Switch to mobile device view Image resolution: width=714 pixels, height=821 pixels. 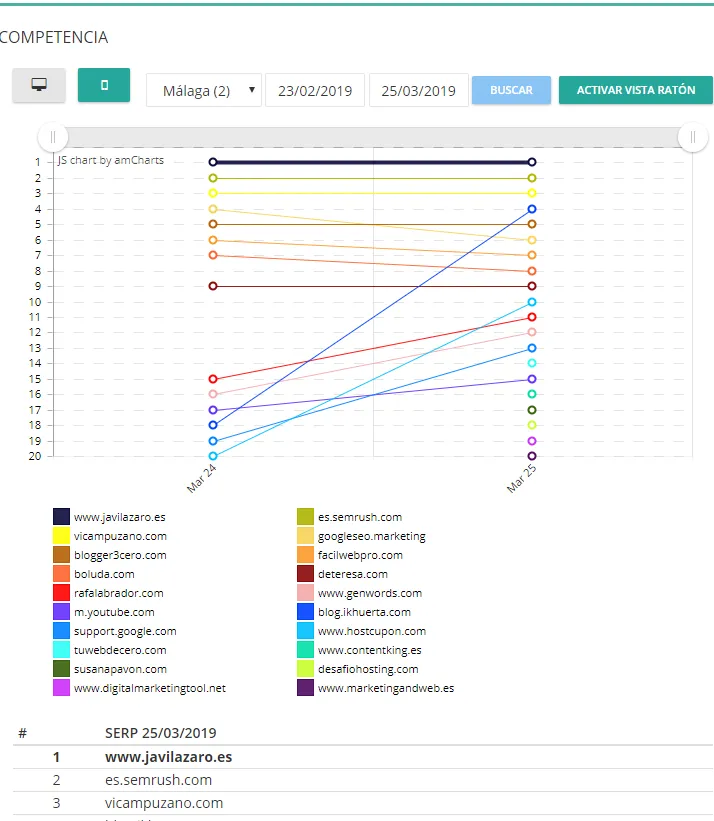(104, 86)
